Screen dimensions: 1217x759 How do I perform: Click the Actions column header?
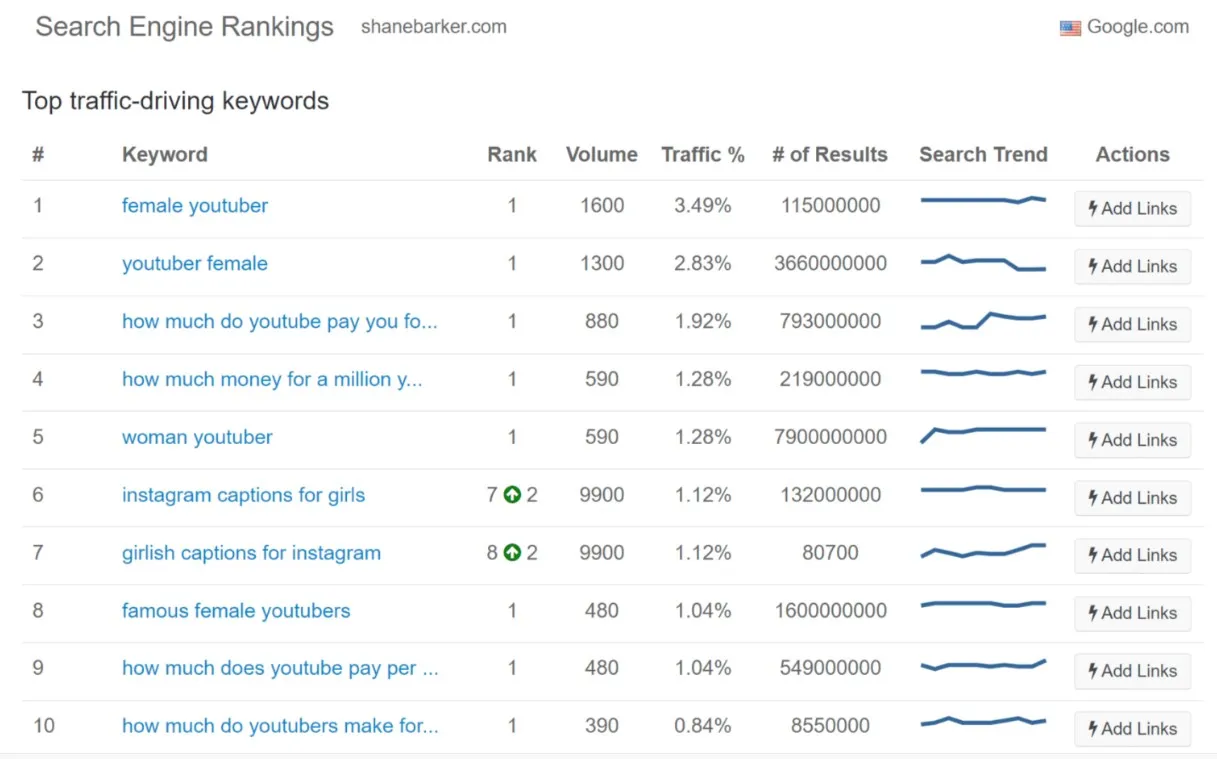[x=1132, y=155]
